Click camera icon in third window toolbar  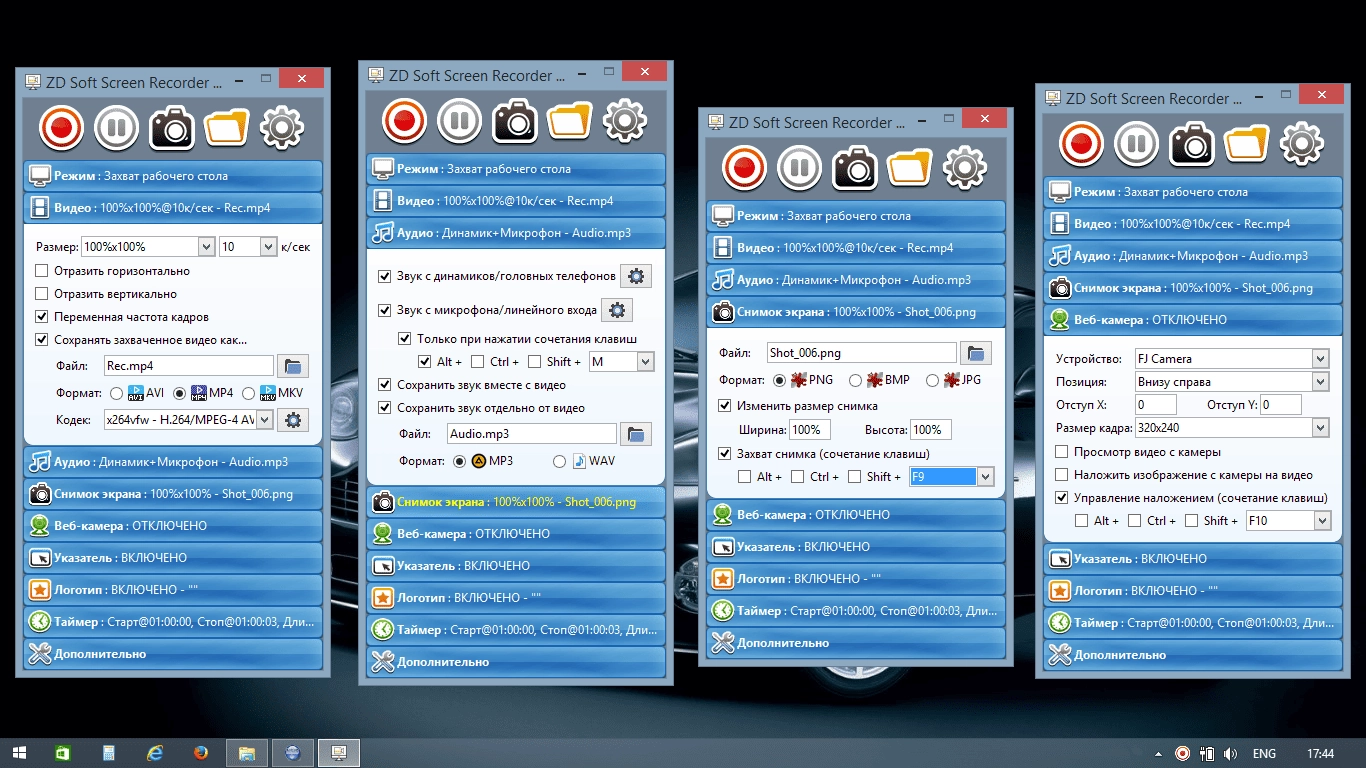[x=855, y=167]
